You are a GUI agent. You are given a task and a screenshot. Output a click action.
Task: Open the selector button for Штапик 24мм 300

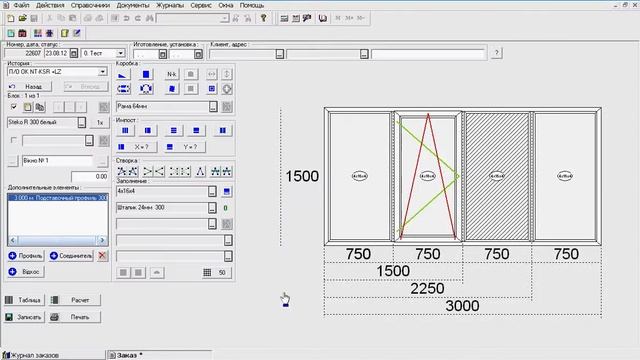[x=212, y=208]
